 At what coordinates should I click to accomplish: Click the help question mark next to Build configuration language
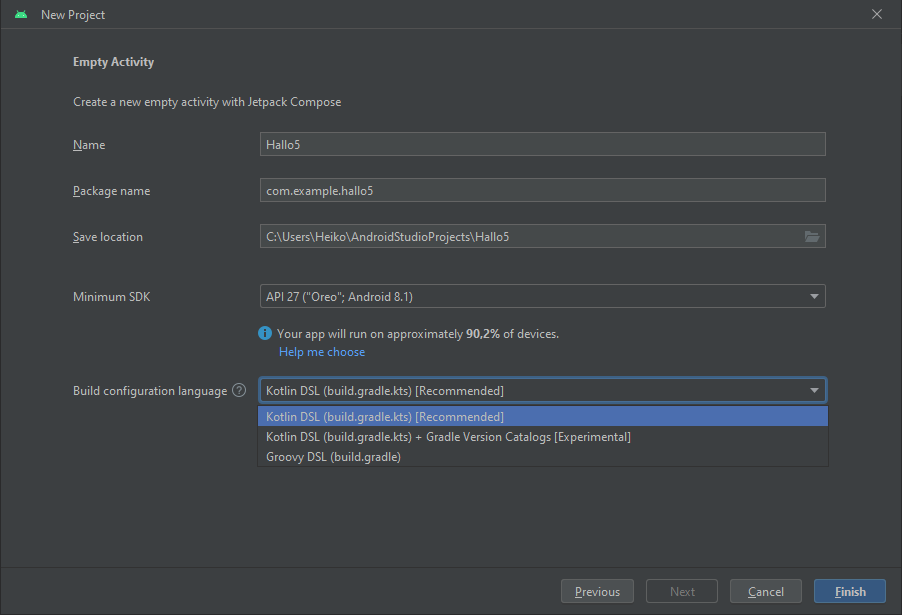click(239, 390)
